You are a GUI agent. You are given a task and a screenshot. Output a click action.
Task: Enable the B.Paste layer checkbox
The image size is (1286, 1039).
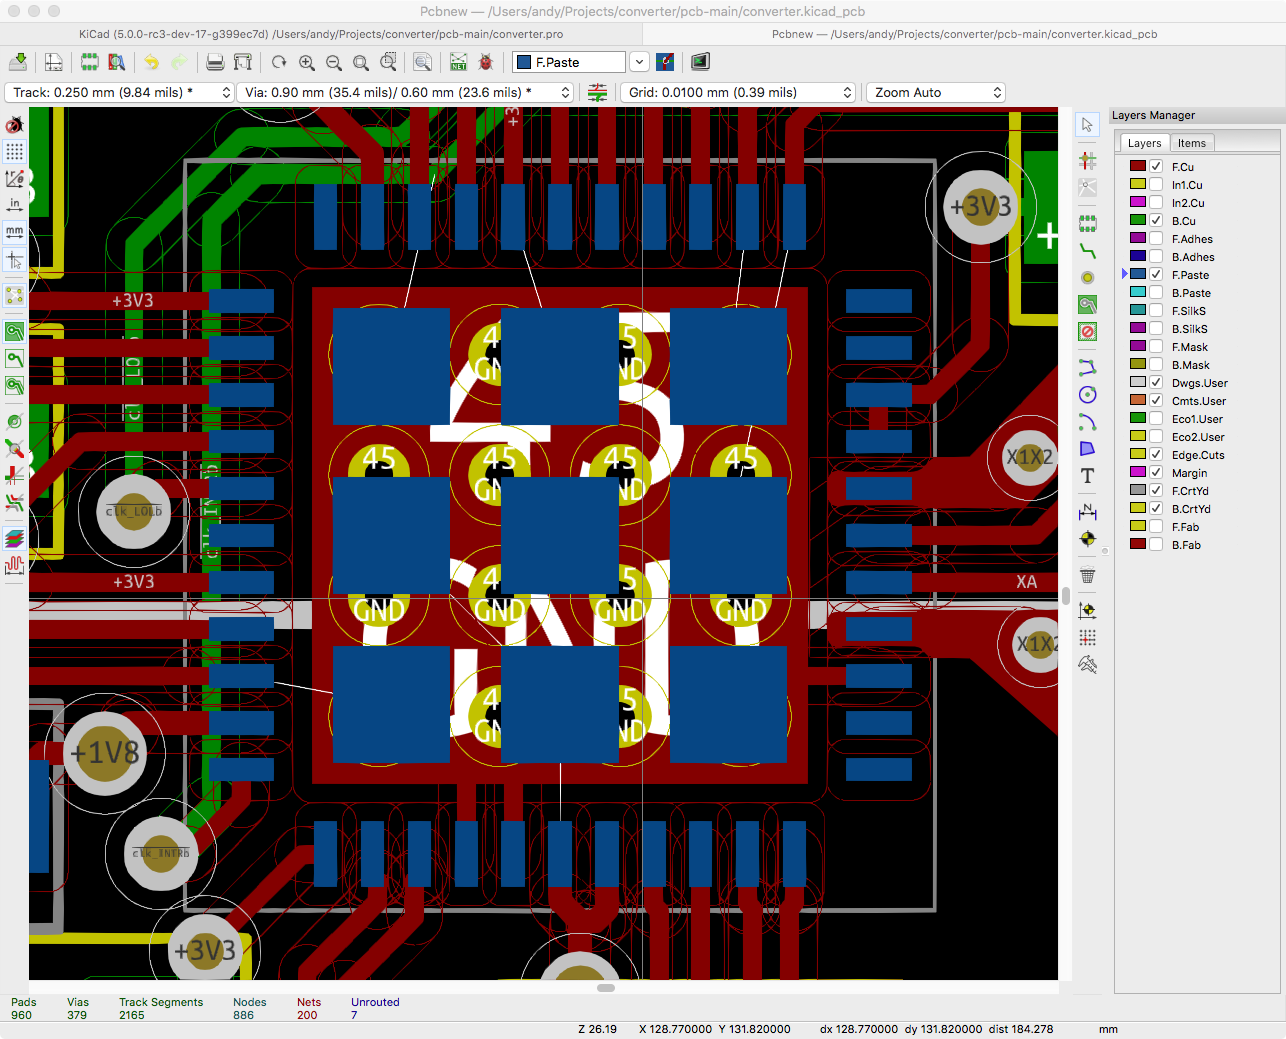coord(1156,293)
